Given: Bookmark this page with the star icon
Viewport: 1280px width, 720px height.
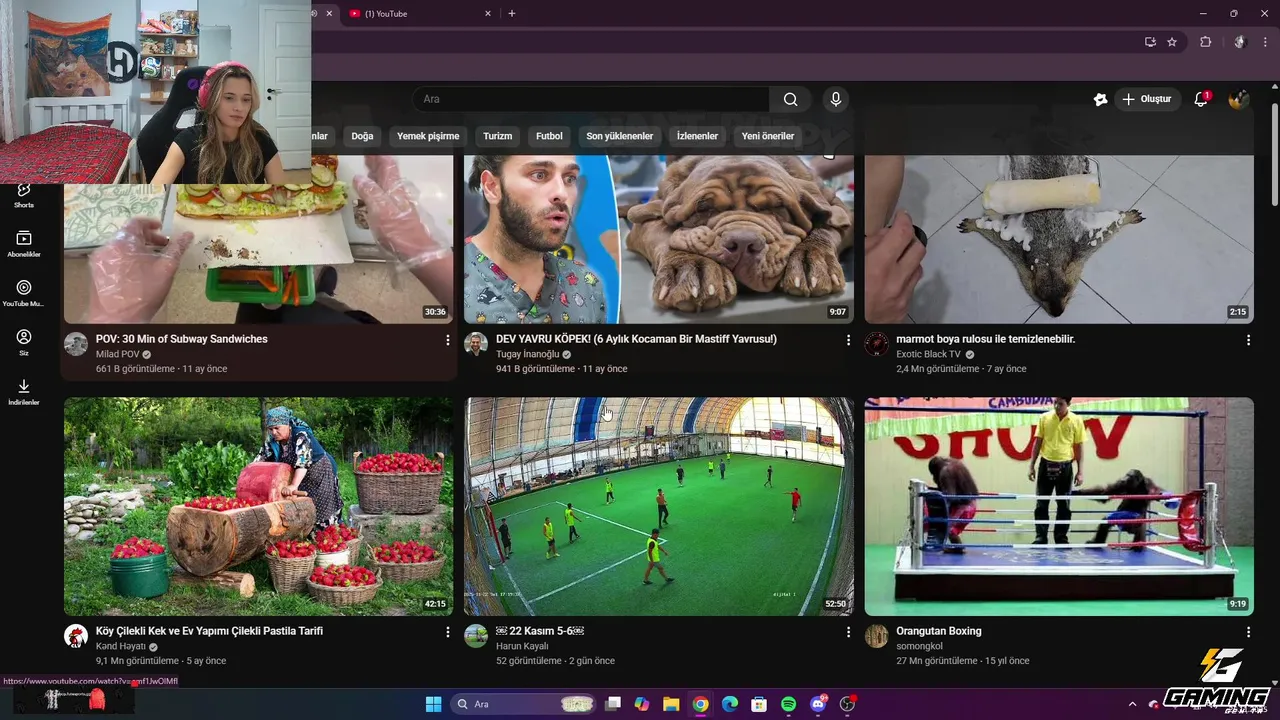Looking at the screenshot, I should tap(1172, 42).
